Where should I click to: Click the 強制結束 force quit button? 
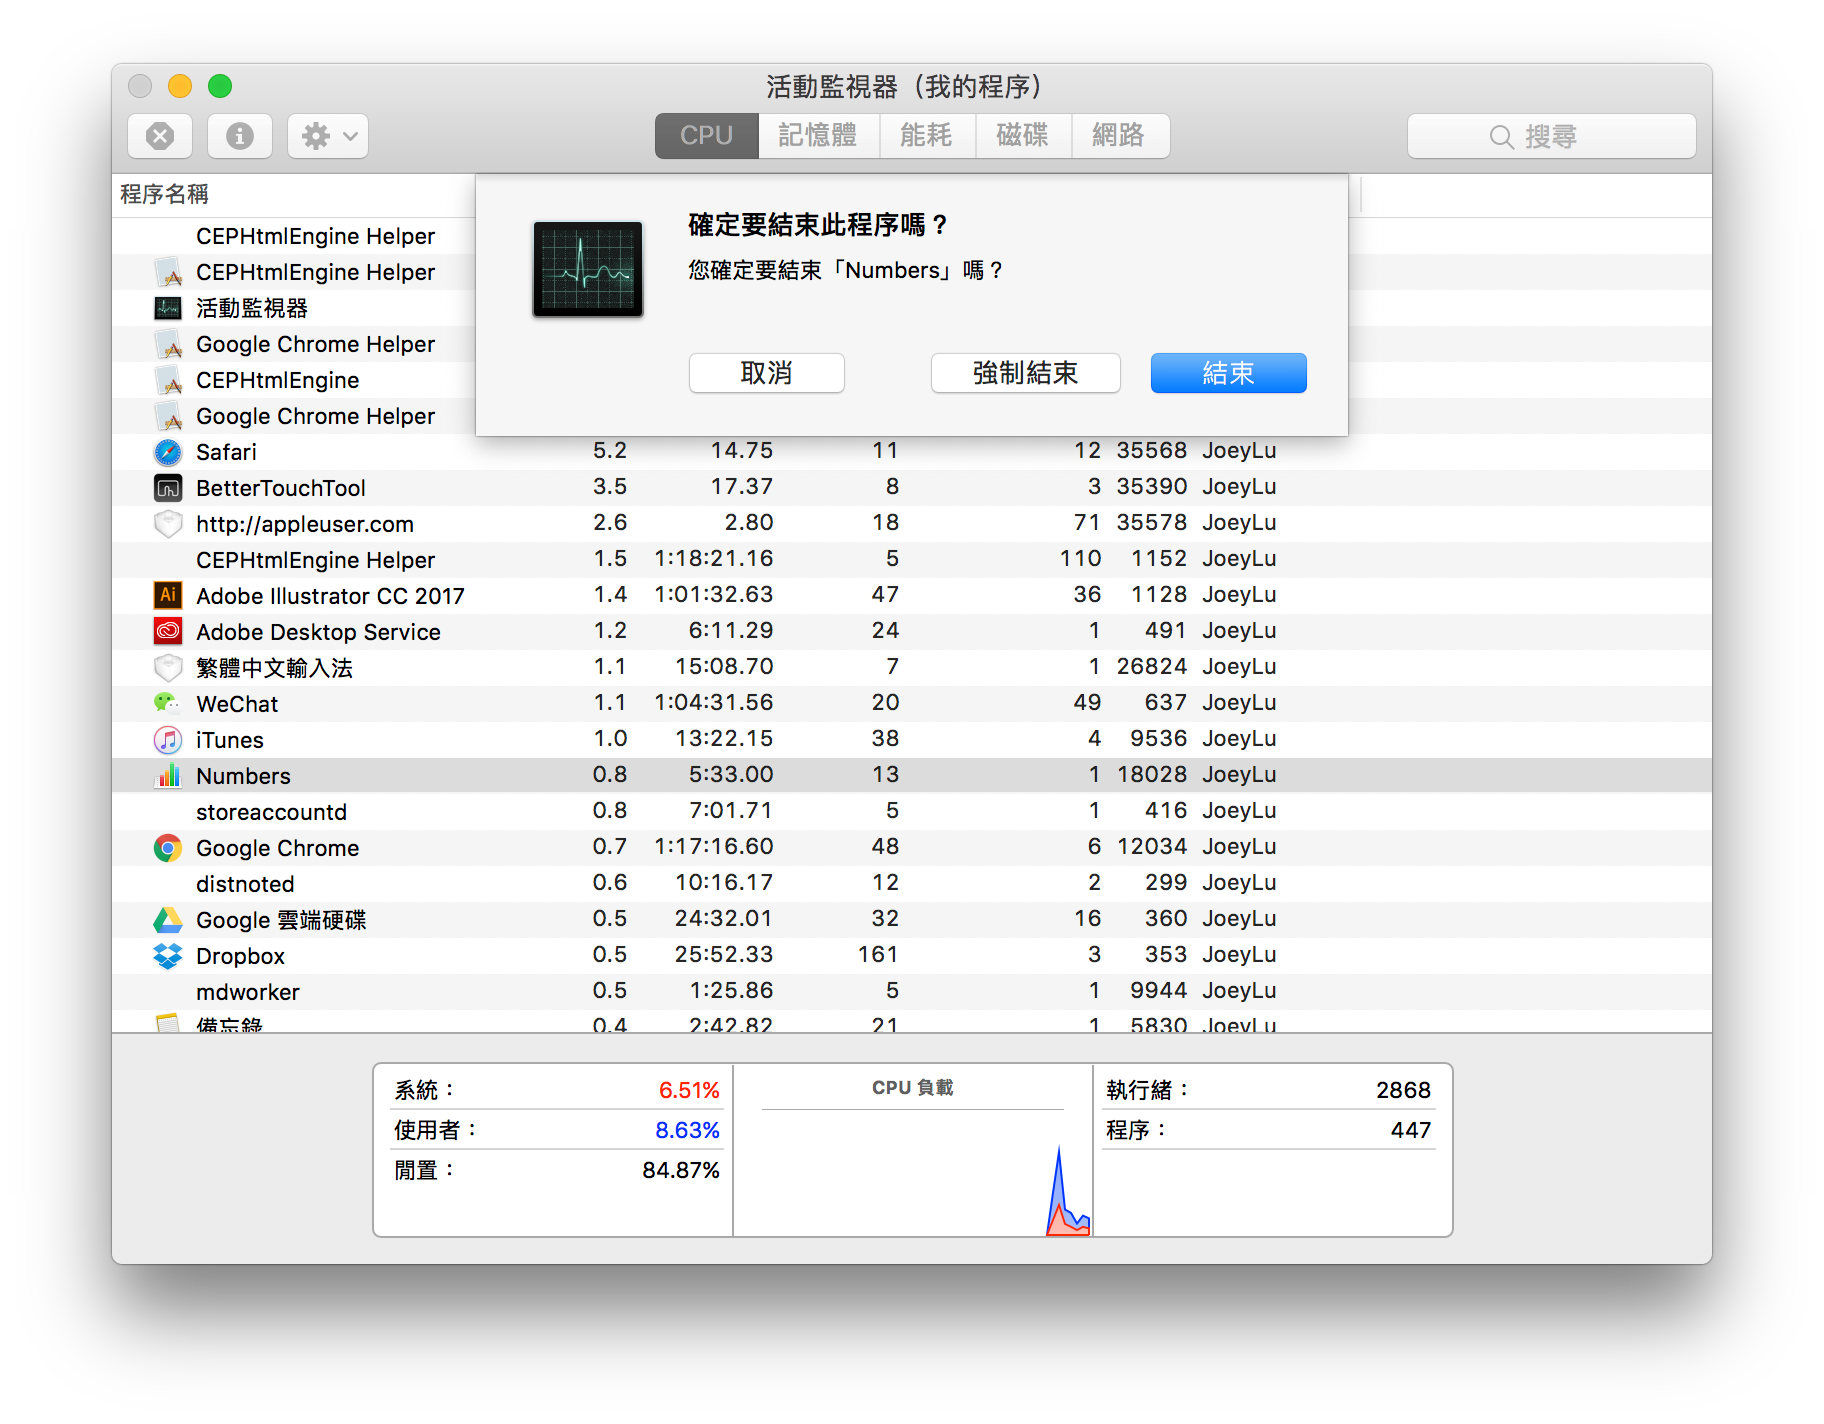tap(1025, 373)
